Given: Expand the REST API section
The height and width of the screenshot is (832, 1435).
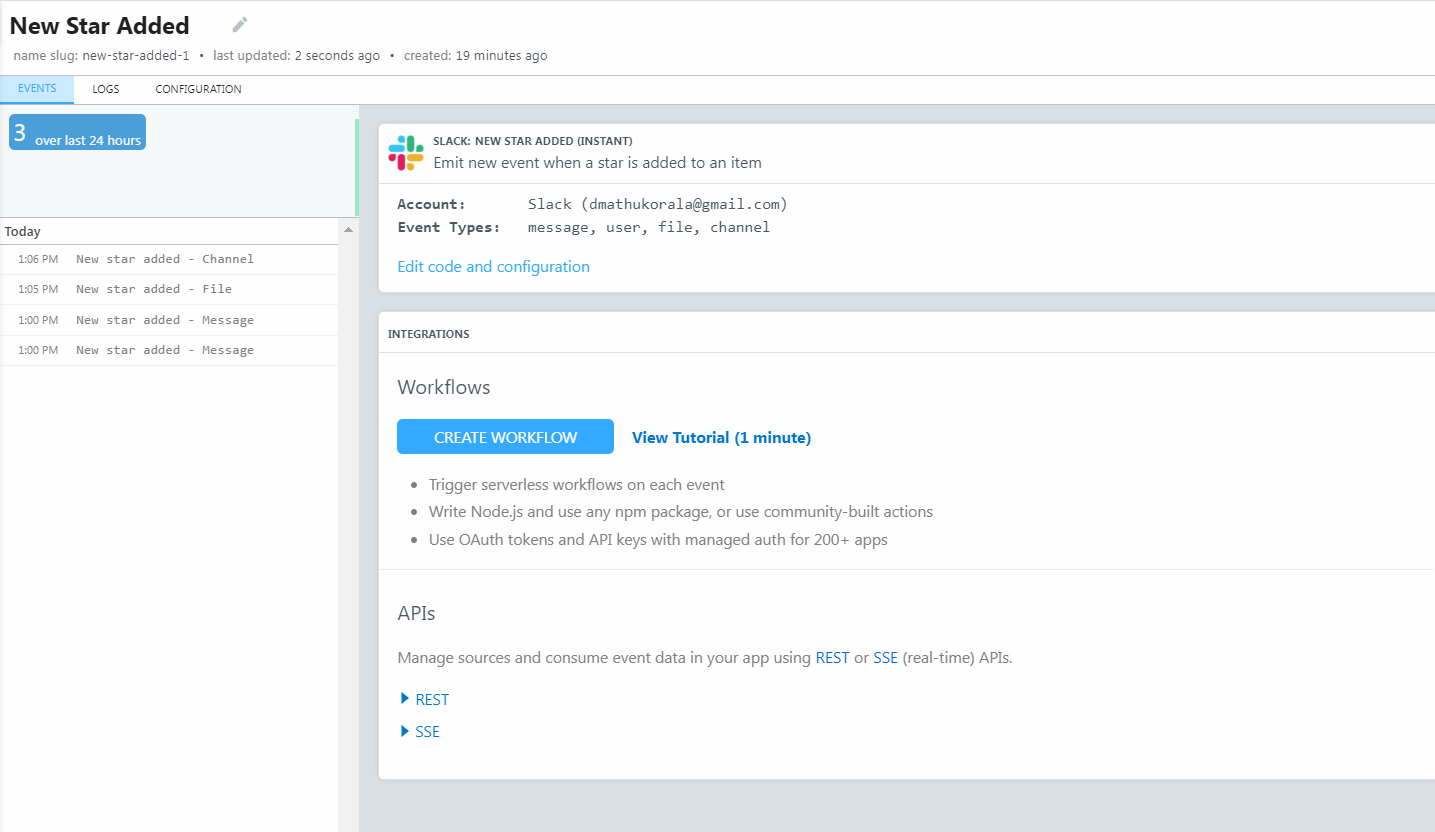Looking at the screenshot, I should (425, 699).
